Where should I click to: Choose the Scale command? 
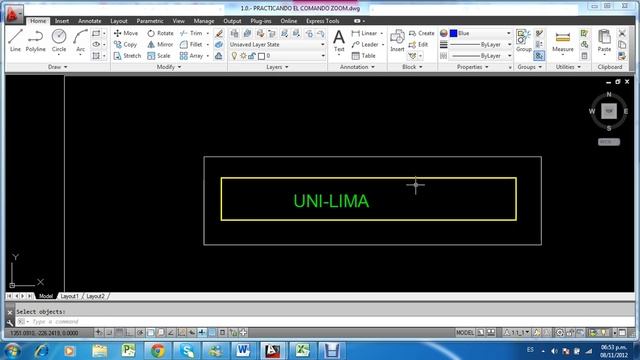click(159, 56)
